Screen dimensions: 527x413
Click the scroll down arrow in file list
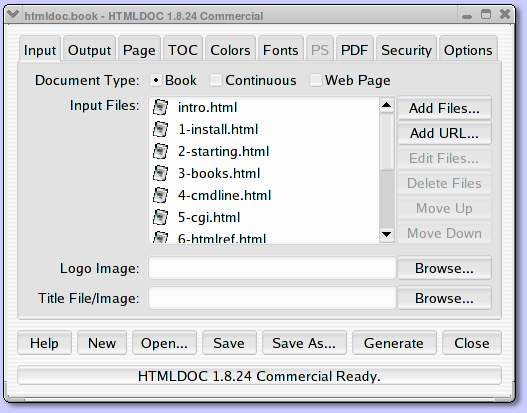(x=387, y=234)
